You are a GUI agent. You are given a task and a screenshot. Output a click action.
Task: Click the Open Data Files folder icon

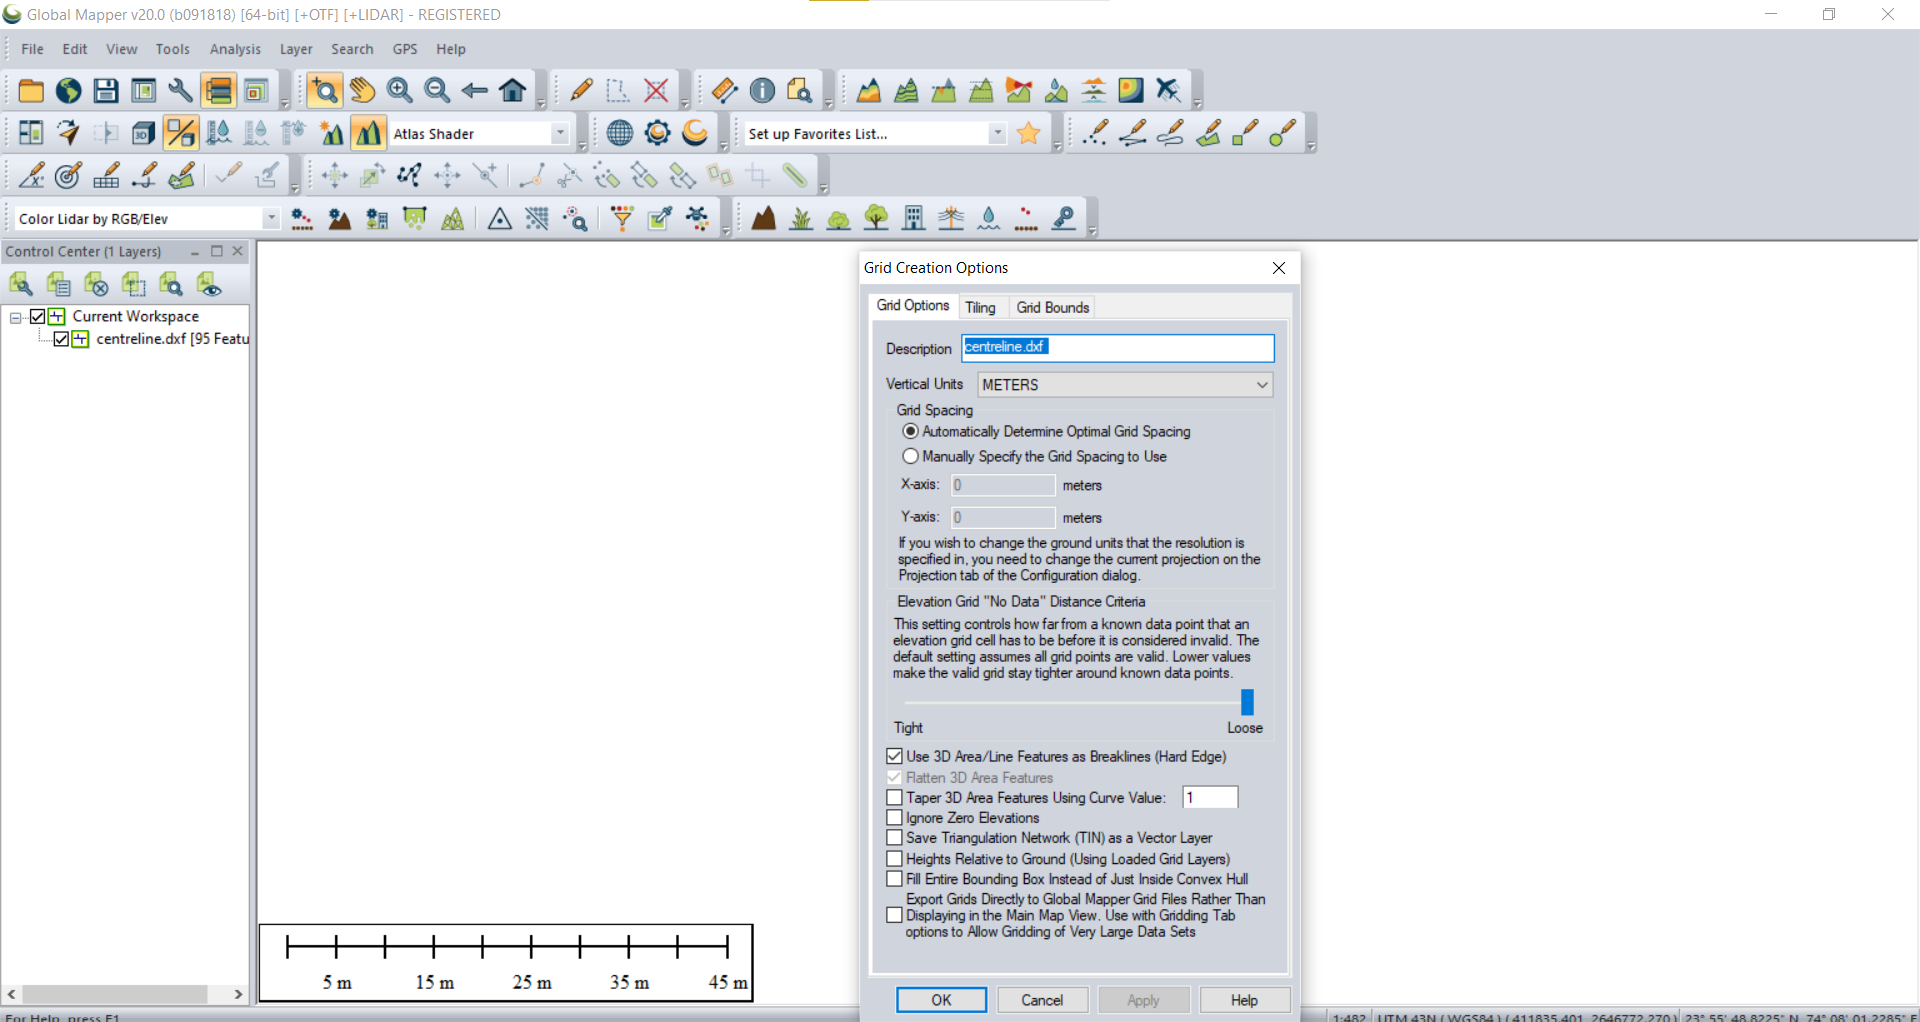pos(31,91)
